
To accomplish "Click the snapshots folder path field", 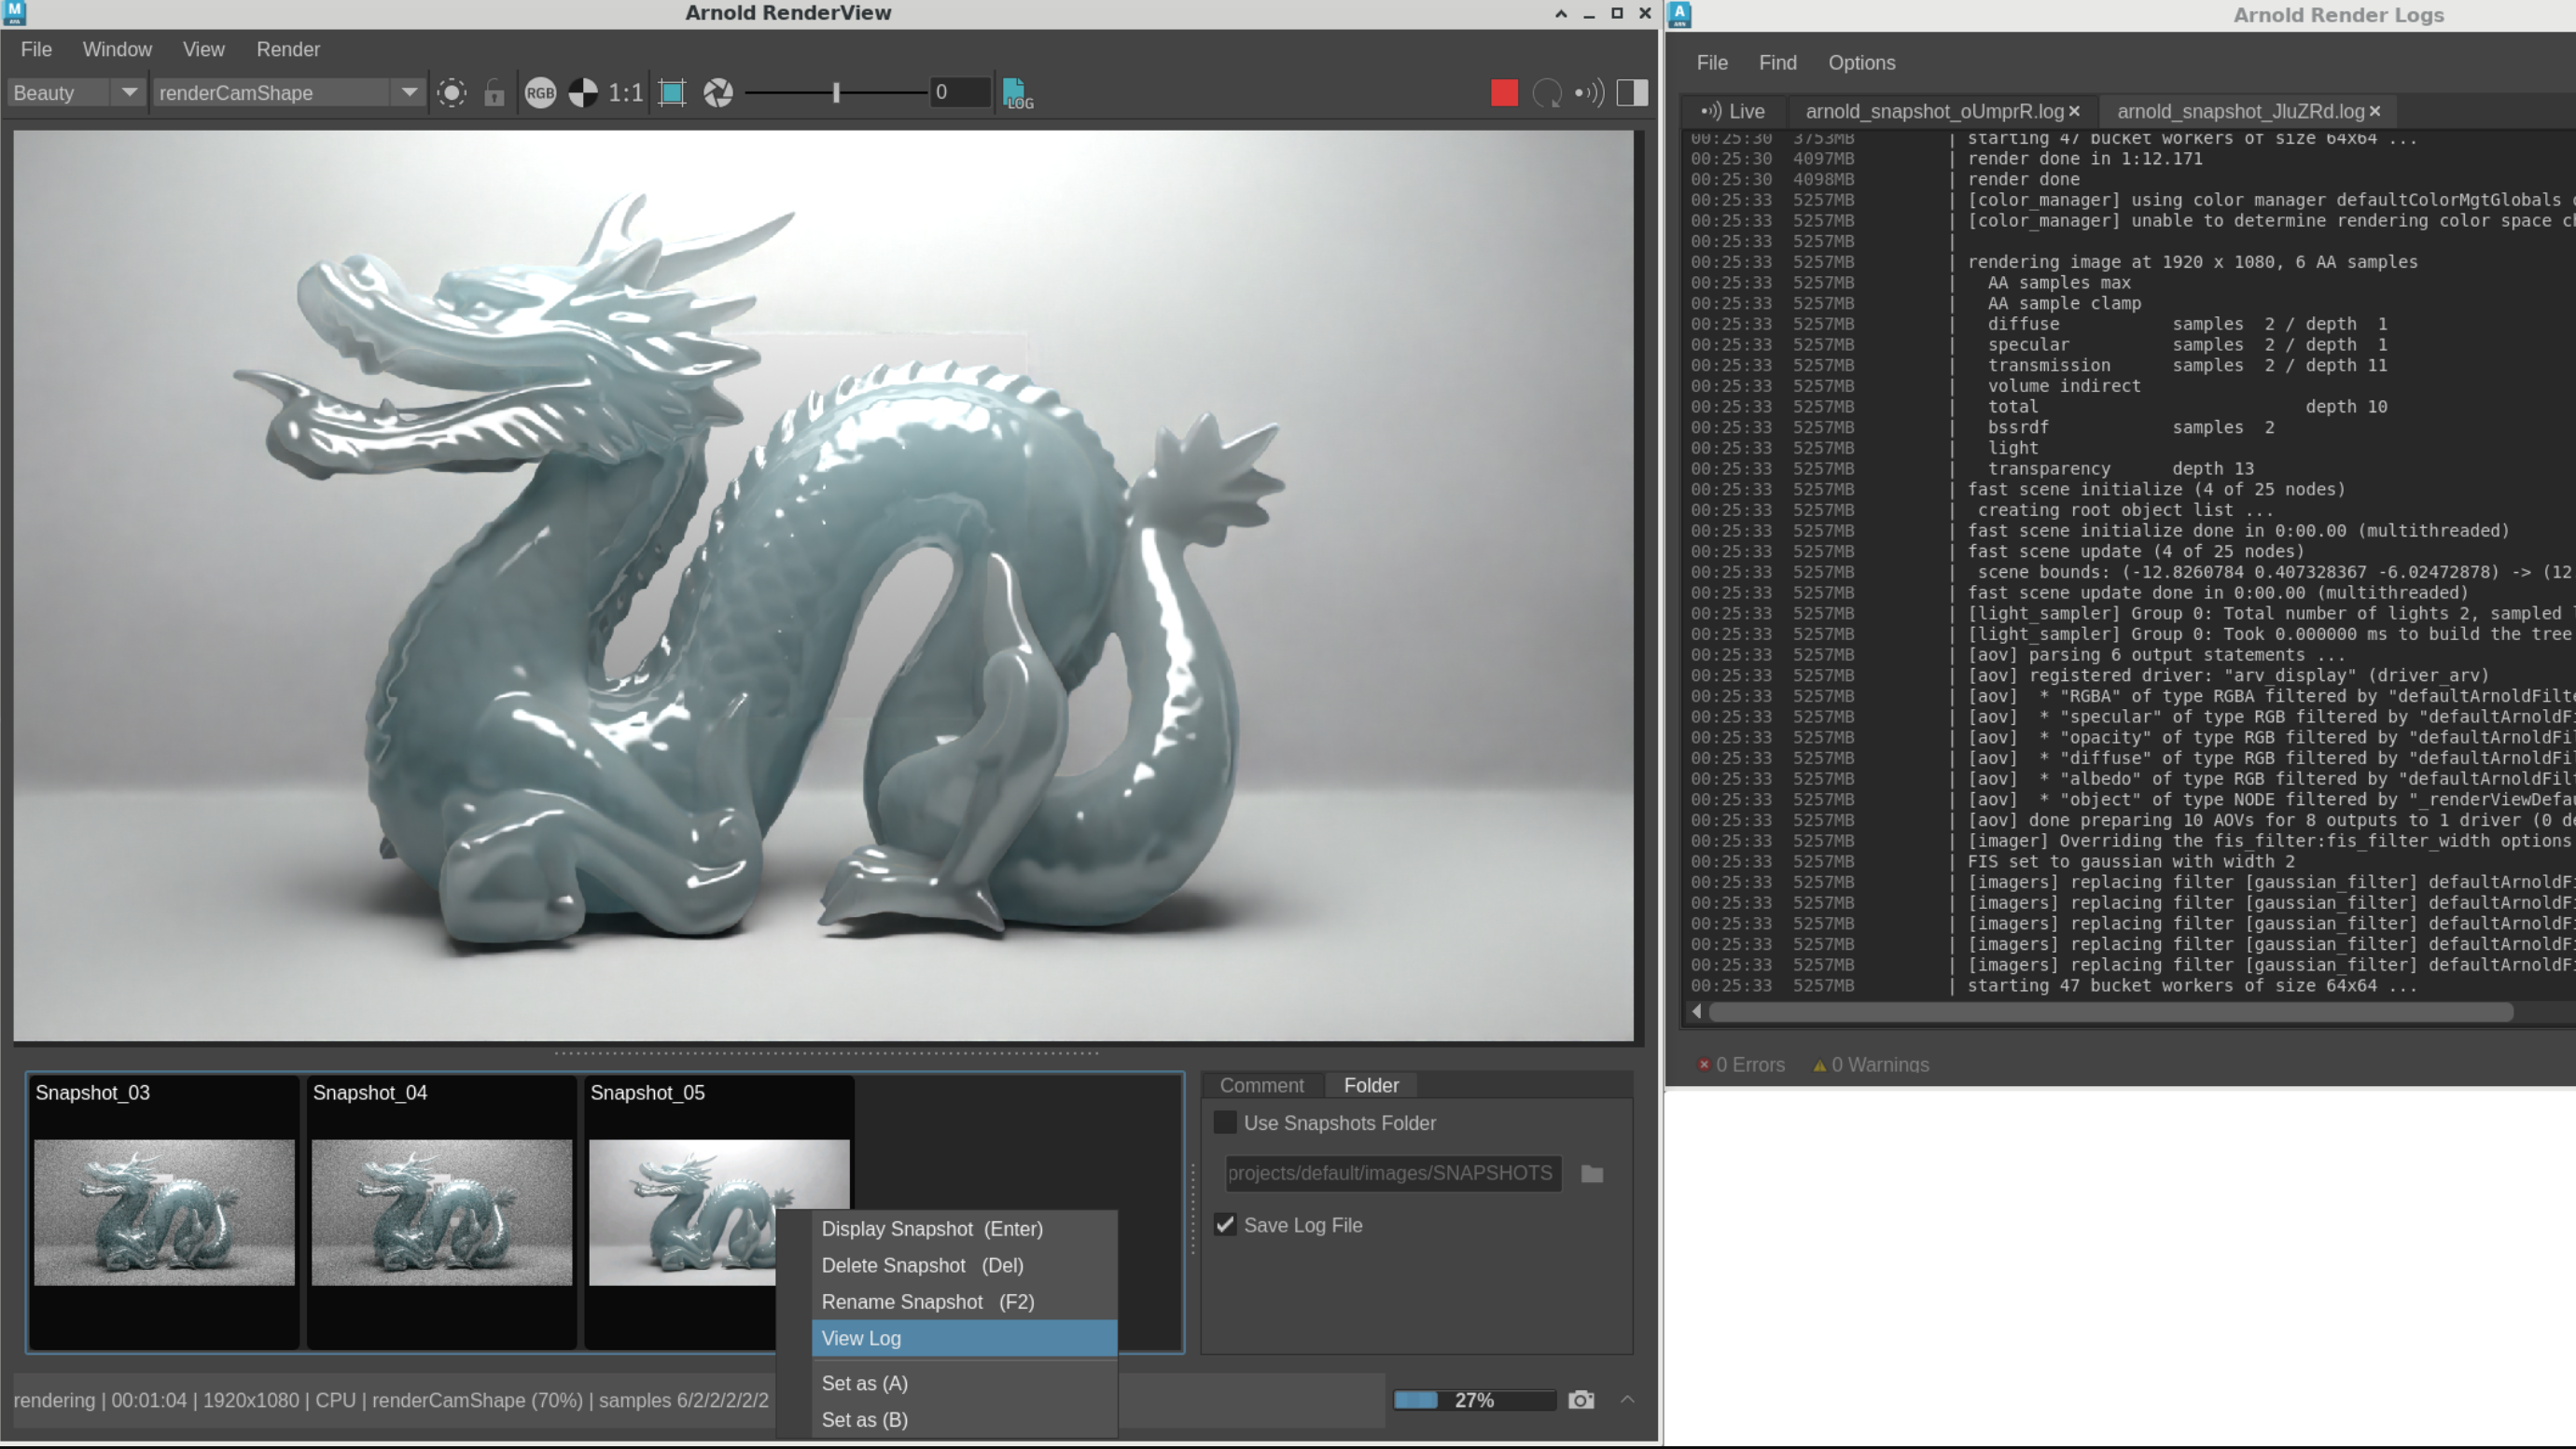I will pos(1392,1173).
